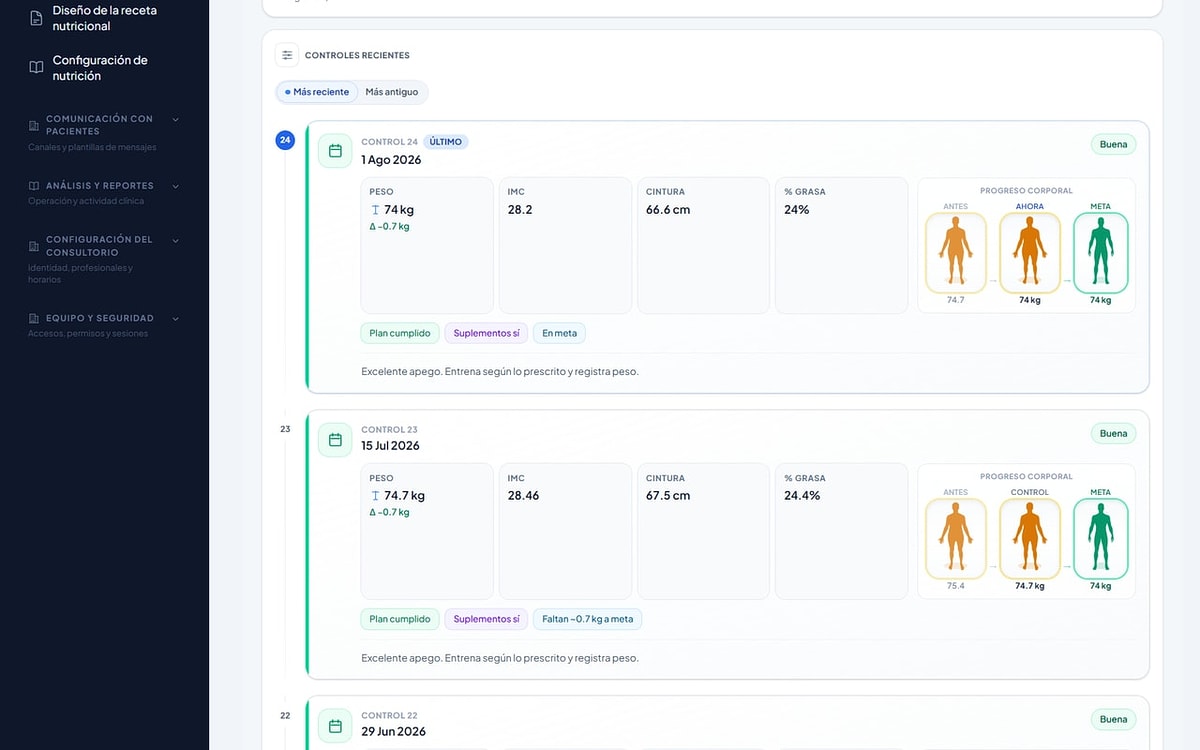This screenshot has height=750, width=1200.
Task: Click Buena badge on Control 22
Action: coord(1113,720)
